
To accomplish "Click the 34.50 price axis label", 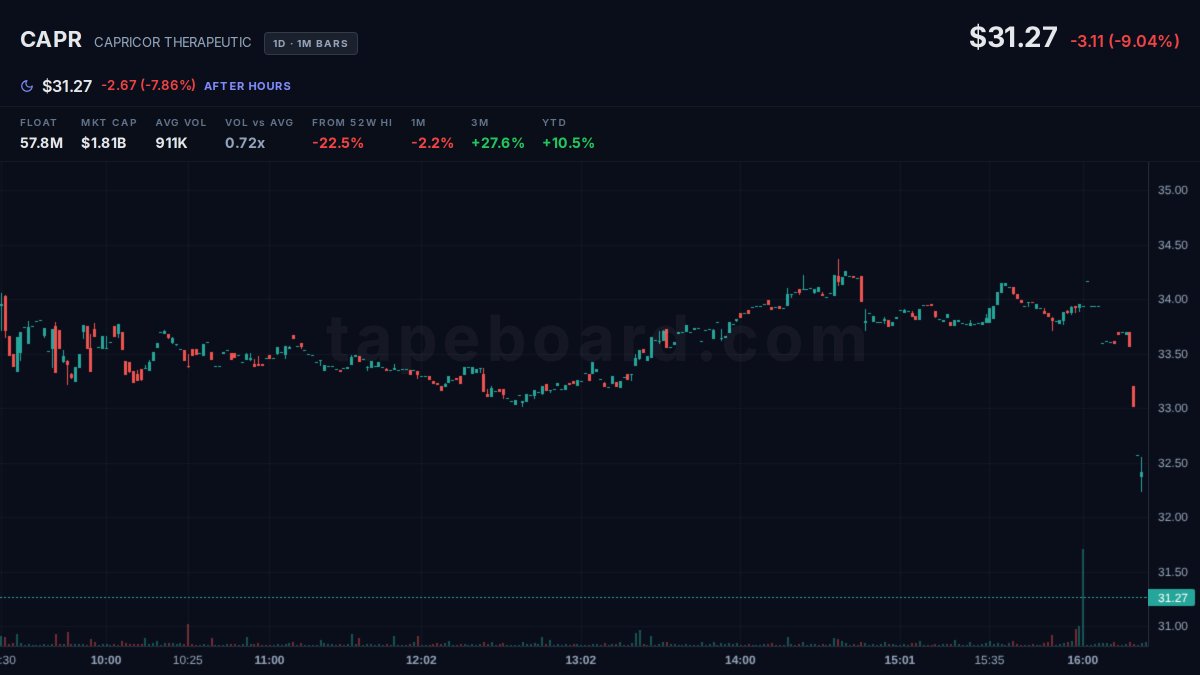I will click(x=1172, y=245).
